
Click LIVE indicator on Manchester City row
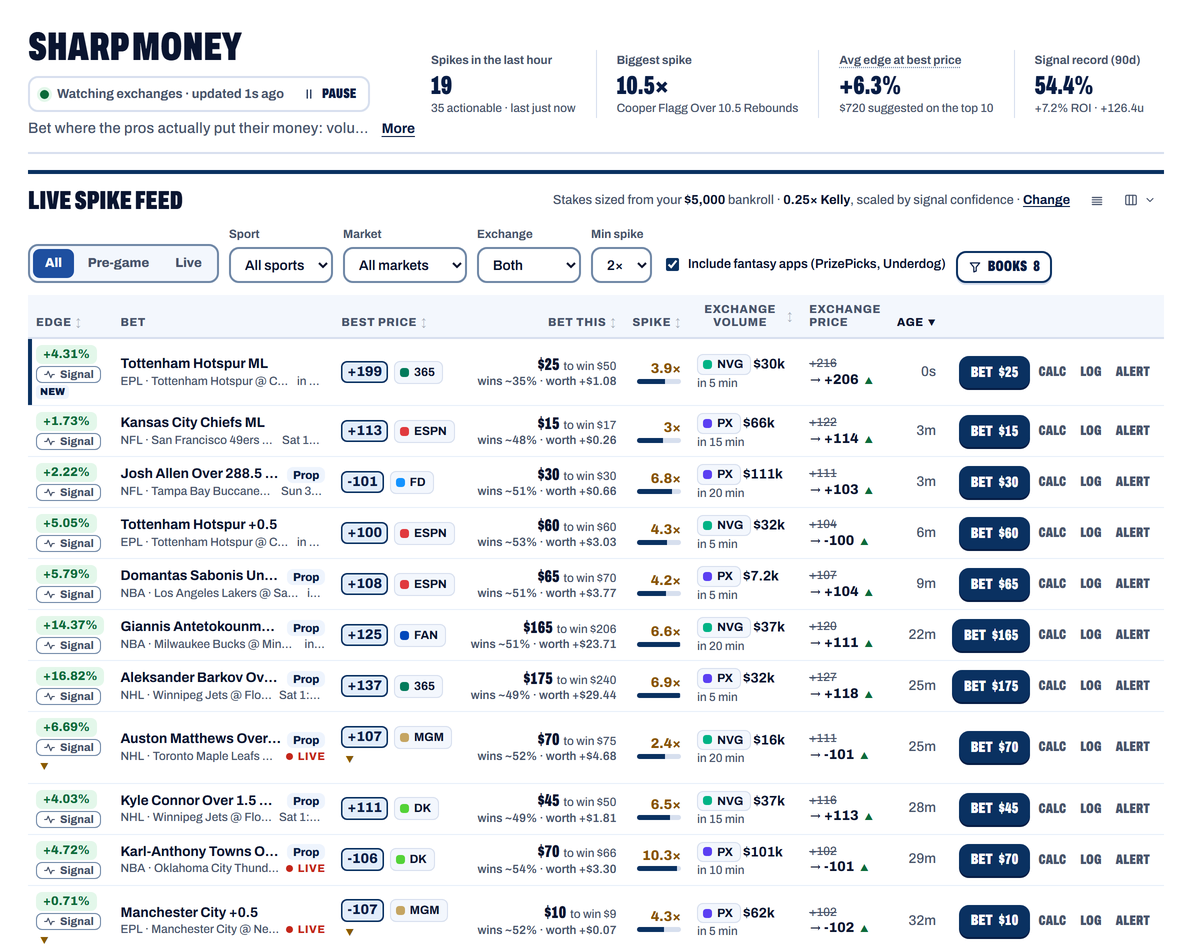tap(305, 930)
